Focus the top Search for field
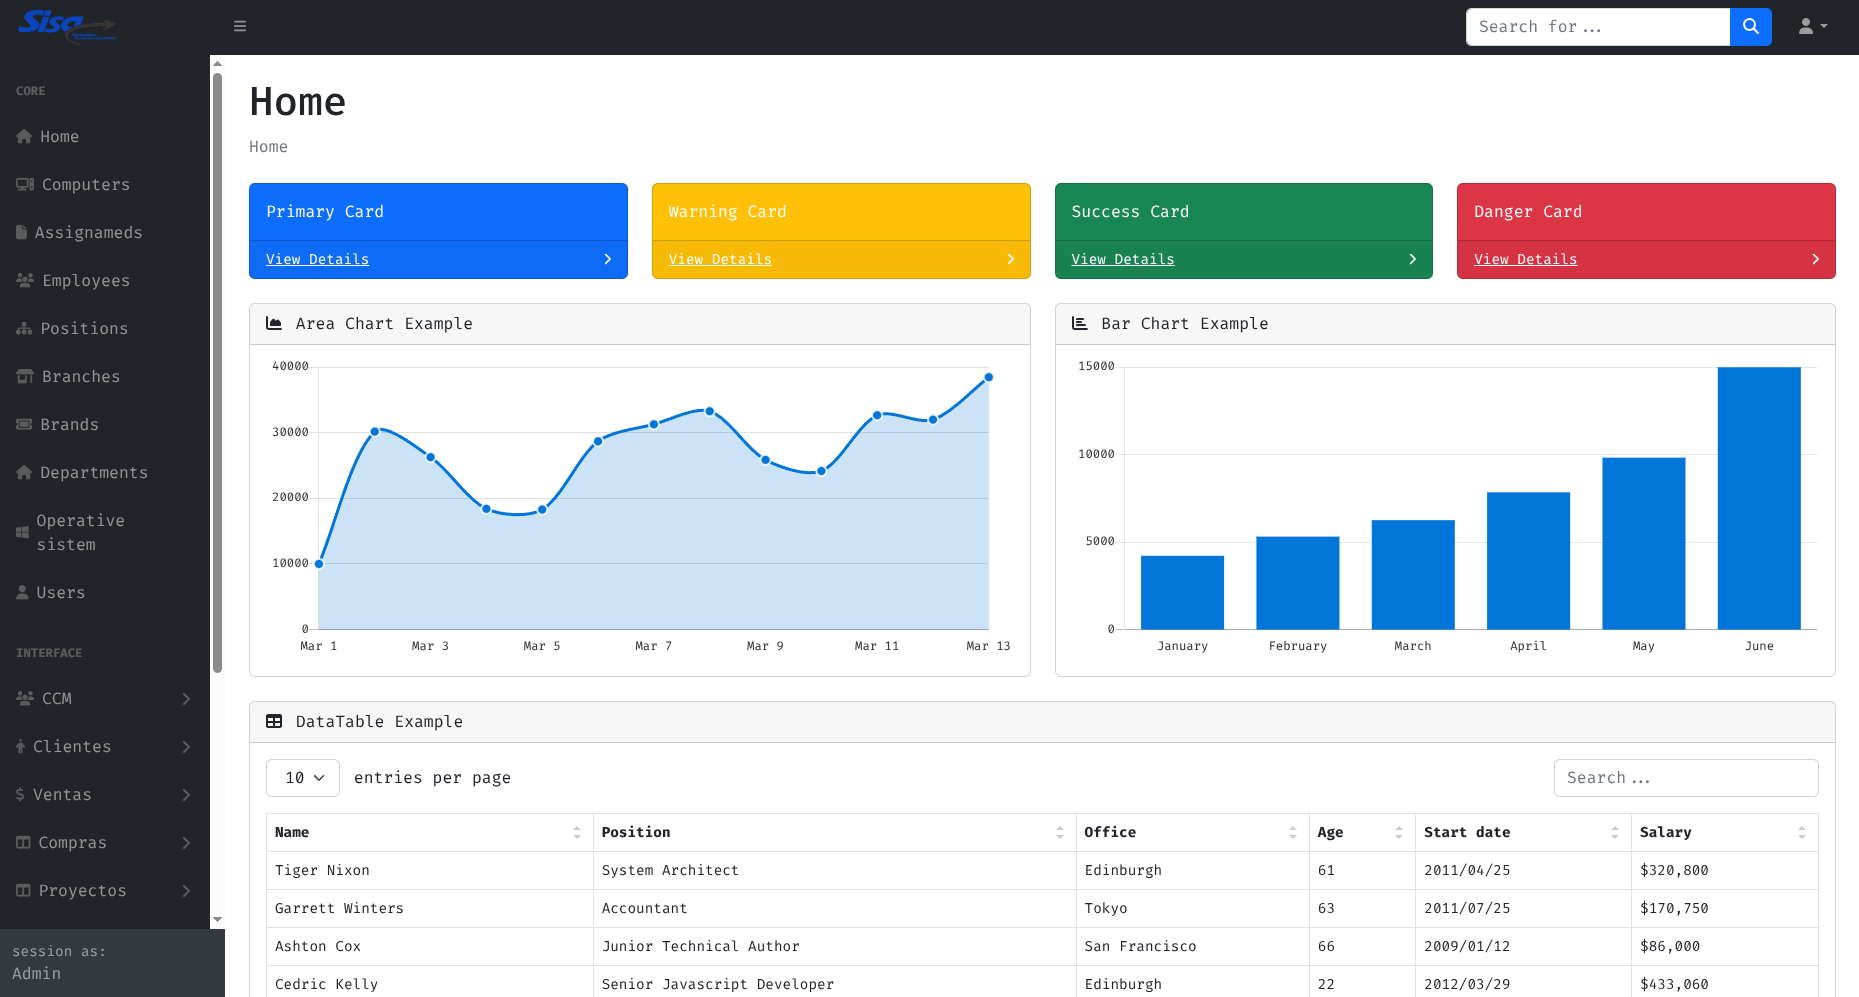Screen dimensions: 1859x997 coord(1597,27)
